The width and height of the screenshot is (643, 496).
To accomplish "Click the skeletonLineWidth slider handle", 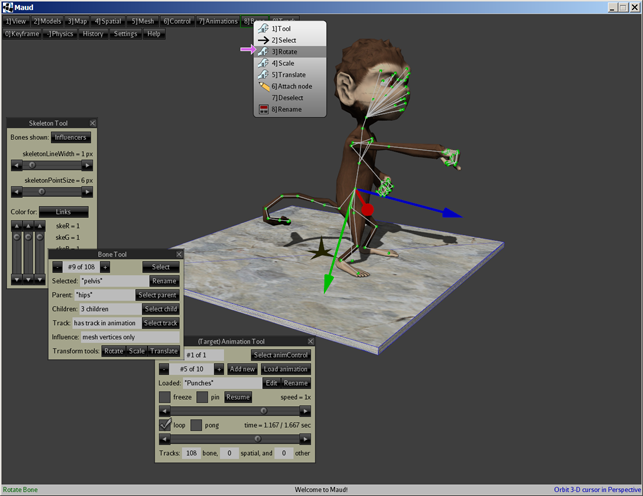I will 32,165.
